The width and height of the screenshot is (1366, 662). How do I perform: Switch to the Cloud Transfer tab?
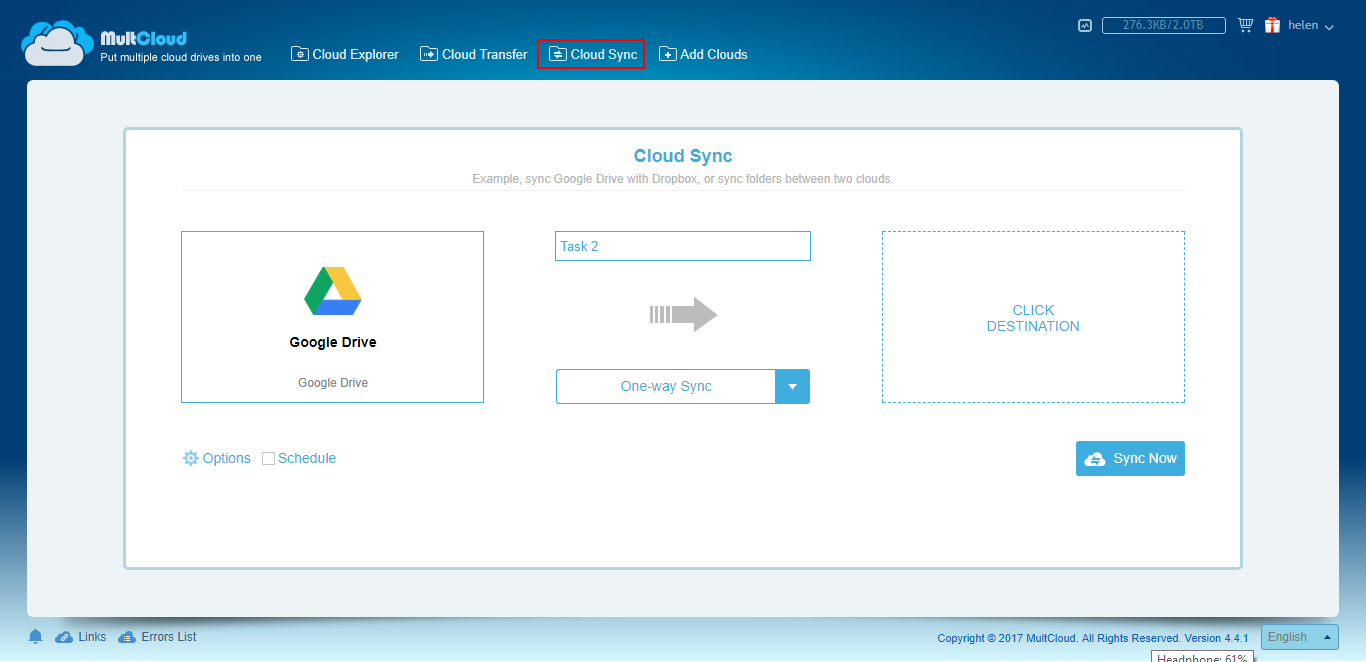pos(474,54)
